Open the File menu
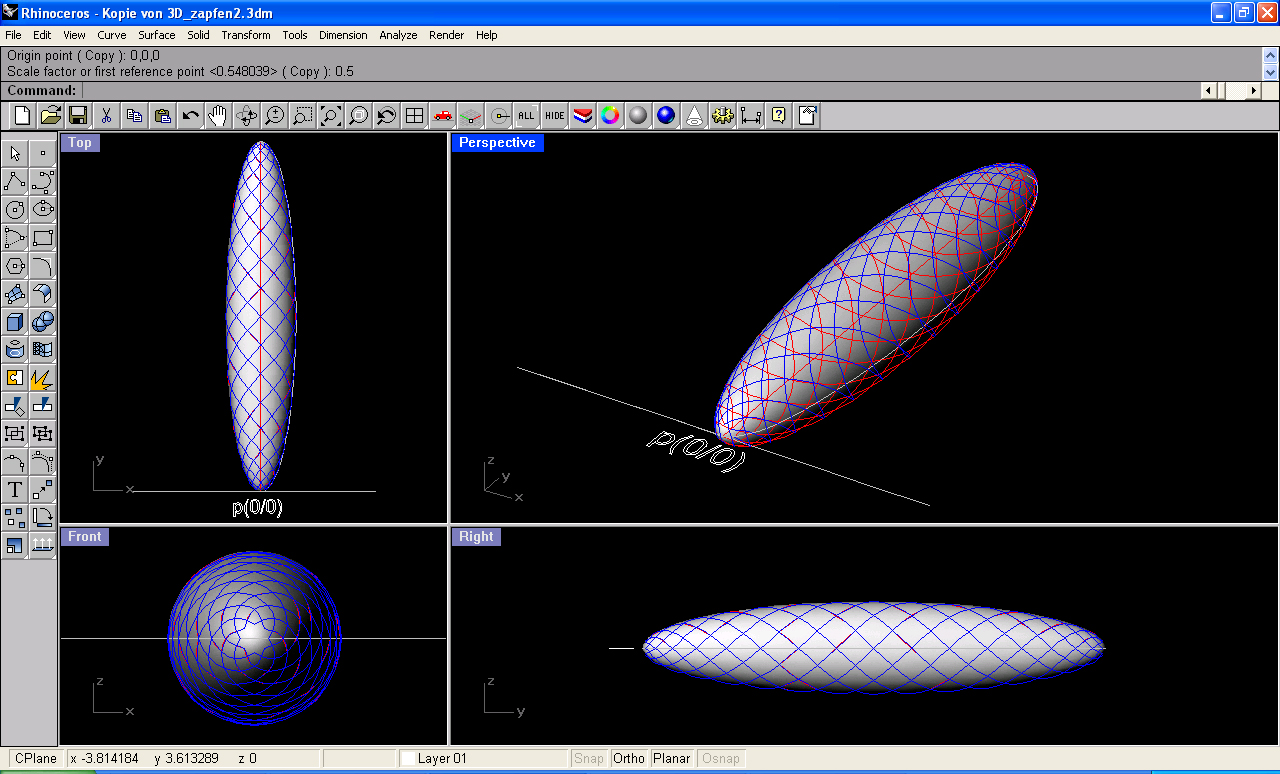The height and width of the screenshot is (774, 1280). [x=13, y=35]
